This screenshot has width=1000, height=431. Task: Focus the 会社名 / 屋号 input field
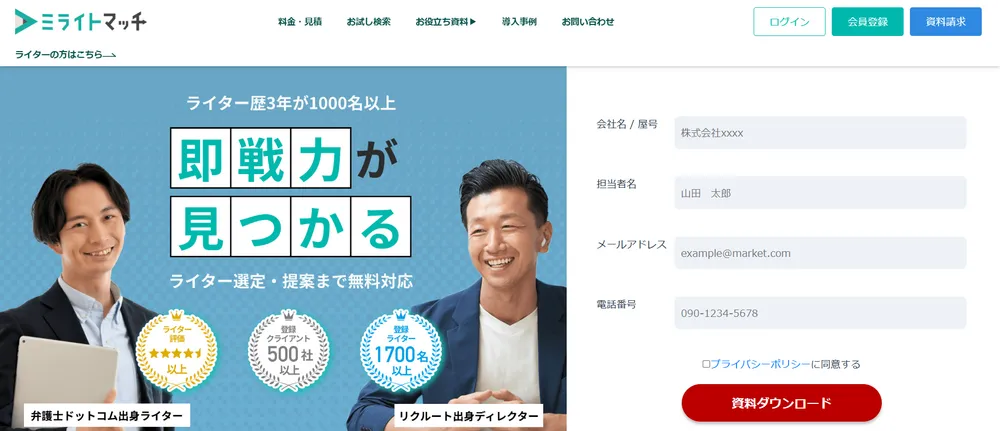pyautogui.click(x=820, y=133)
